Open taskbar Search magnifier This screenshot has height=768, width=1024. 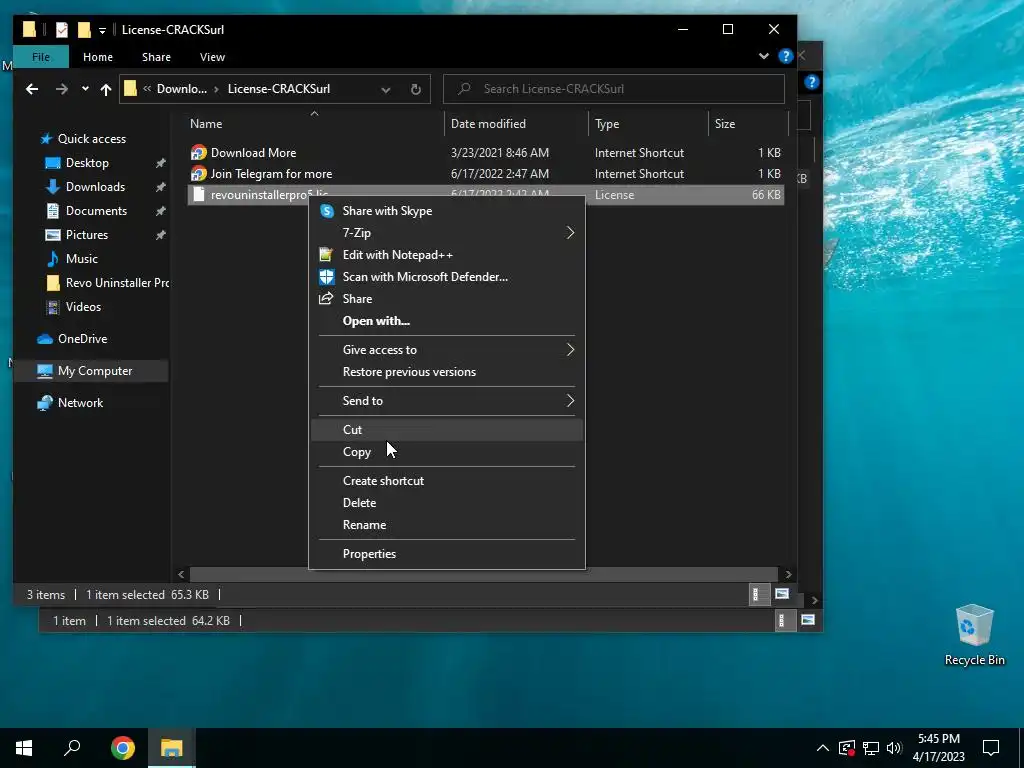coord(72,748)
